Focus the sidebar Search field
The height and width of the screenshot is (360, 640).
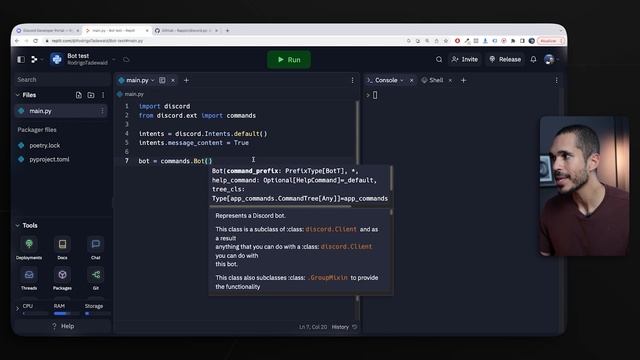pyautogui.click(x=61, y=80)
